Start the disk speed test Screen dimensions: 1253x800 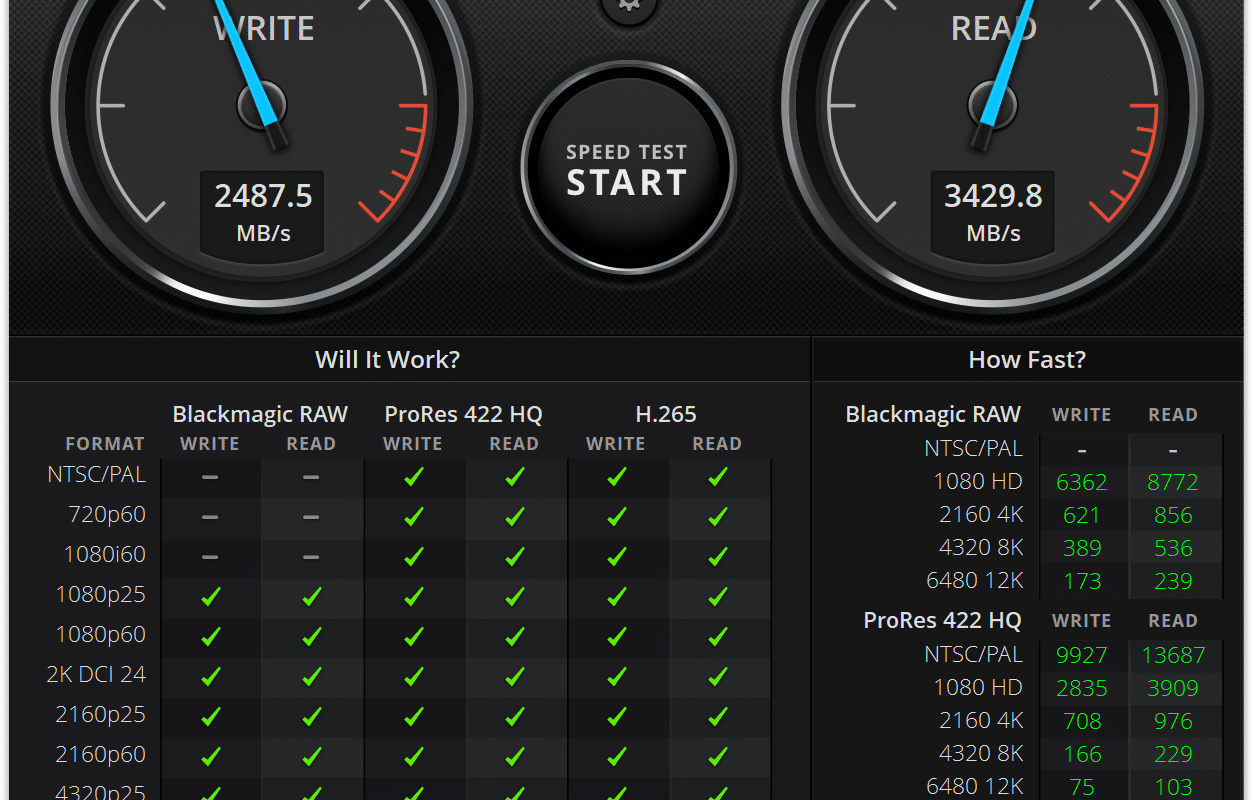click(x=627, y=169)
